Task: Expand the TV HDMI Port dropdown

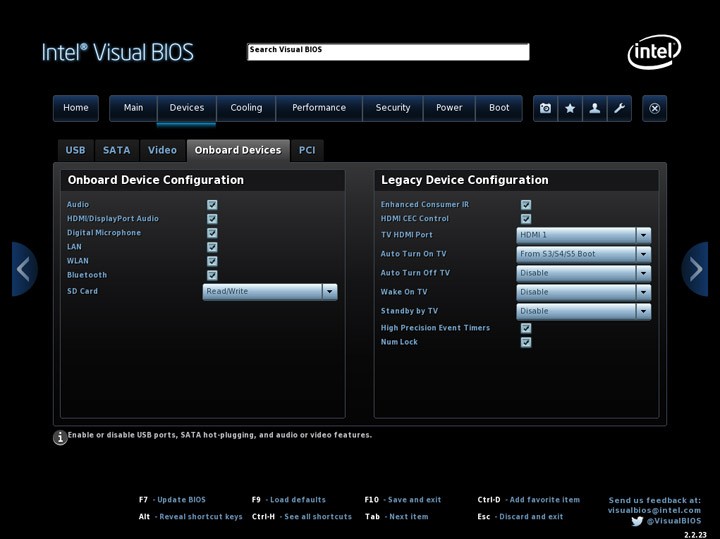Action: click(584, 235)
